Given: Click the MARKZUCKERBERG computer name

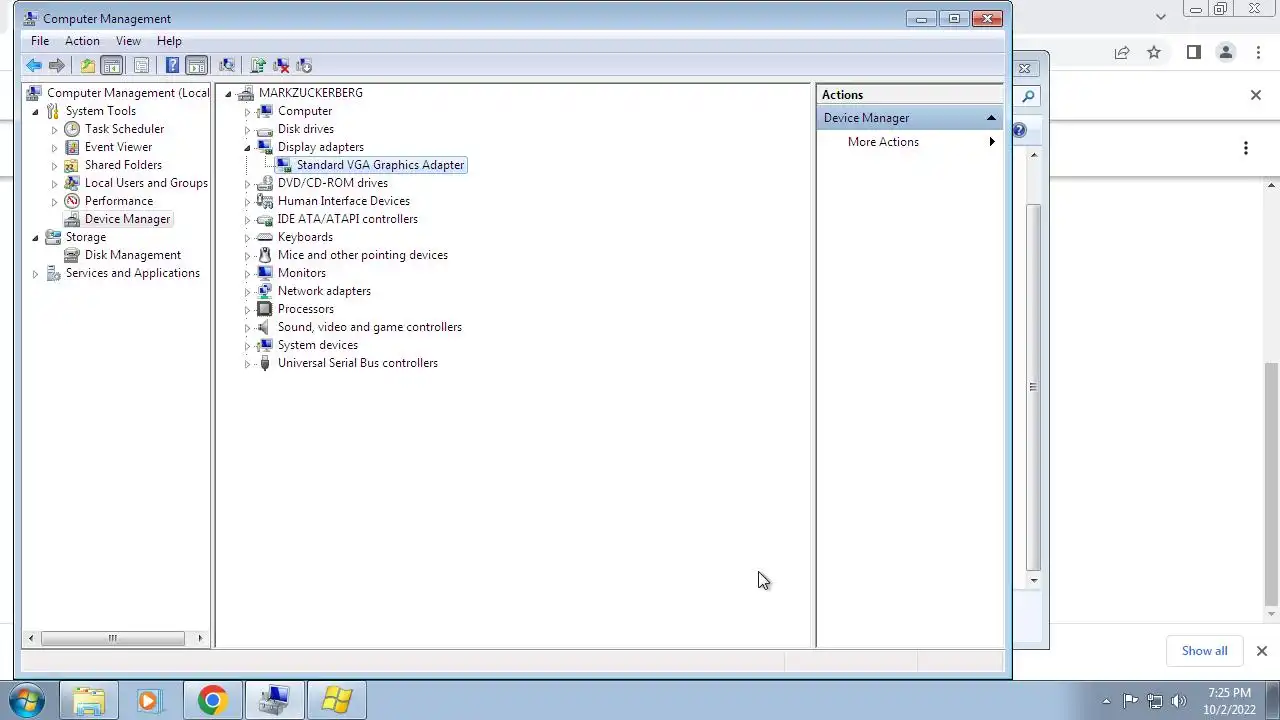Looking at the screenshot, I should coord(310,93).
